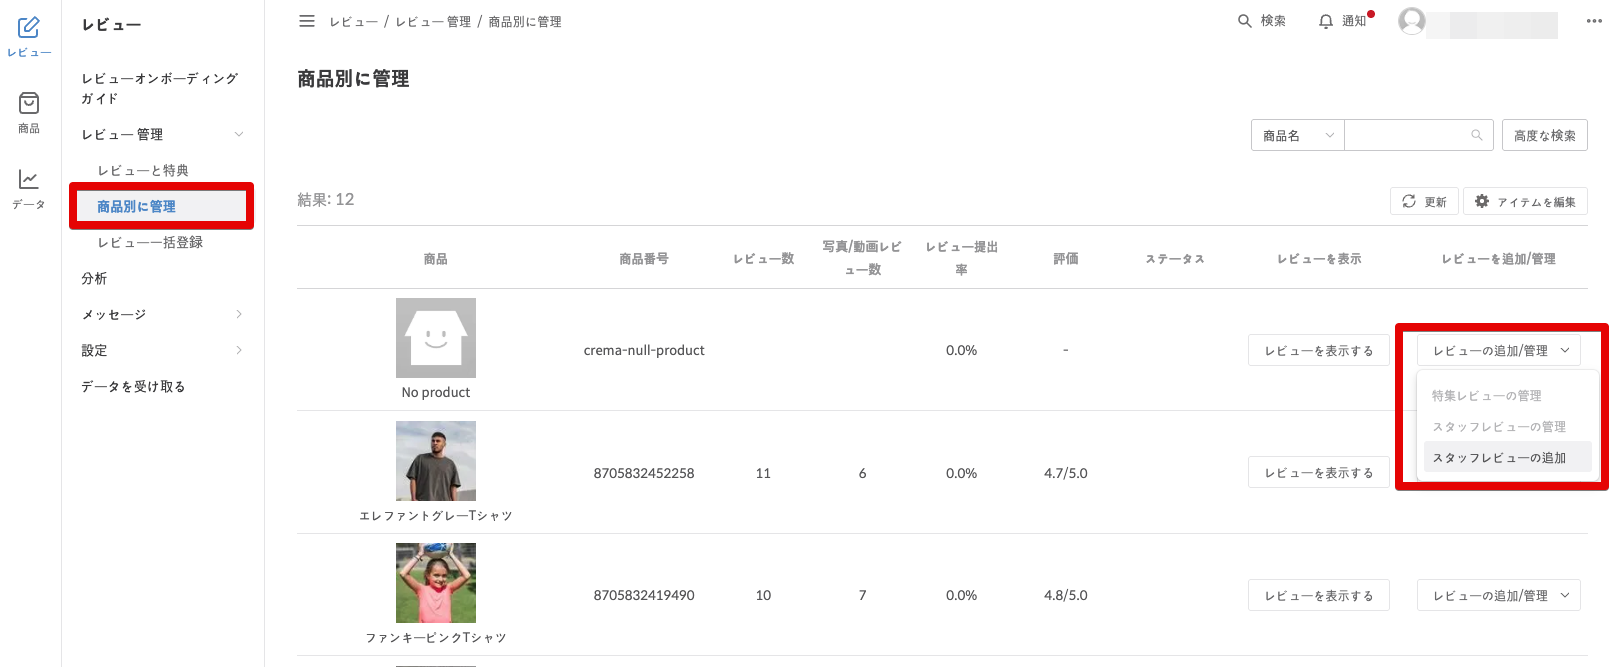Click the user avatar icon

(1411, 21)
